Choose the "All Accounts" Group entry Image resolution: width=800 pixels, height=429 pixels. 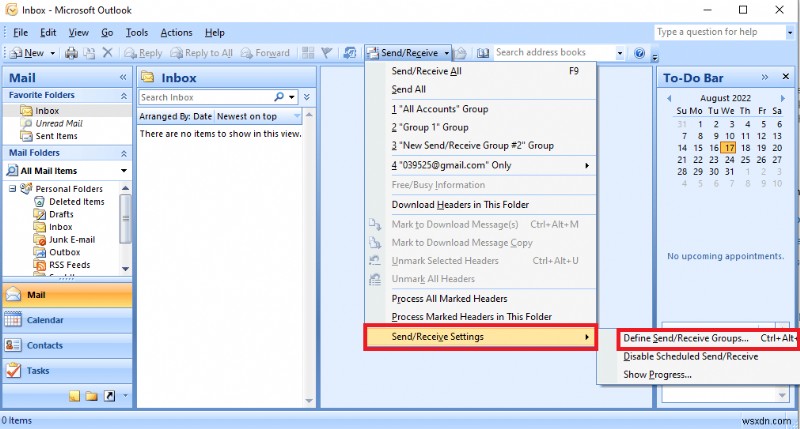(481, 109)
